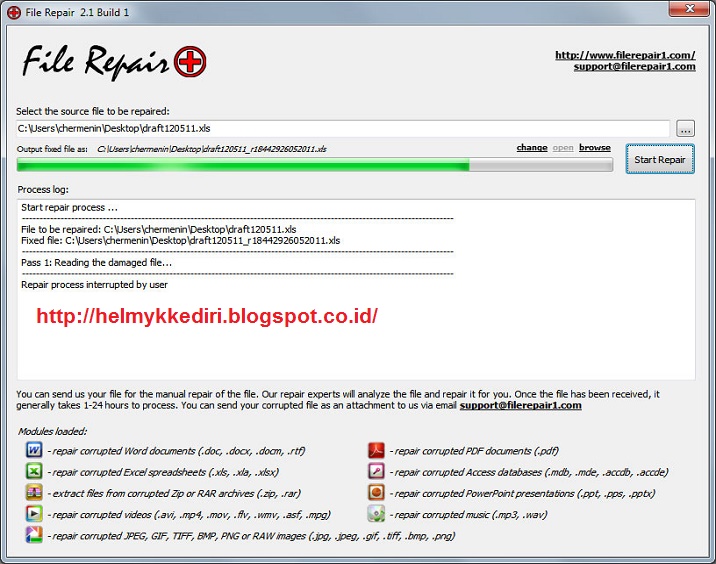Image resolution: width=716 pixels, height=564 pixels.
Task: Click 'Pass 1: Reading the damaged file...' line
Action: 96,263
